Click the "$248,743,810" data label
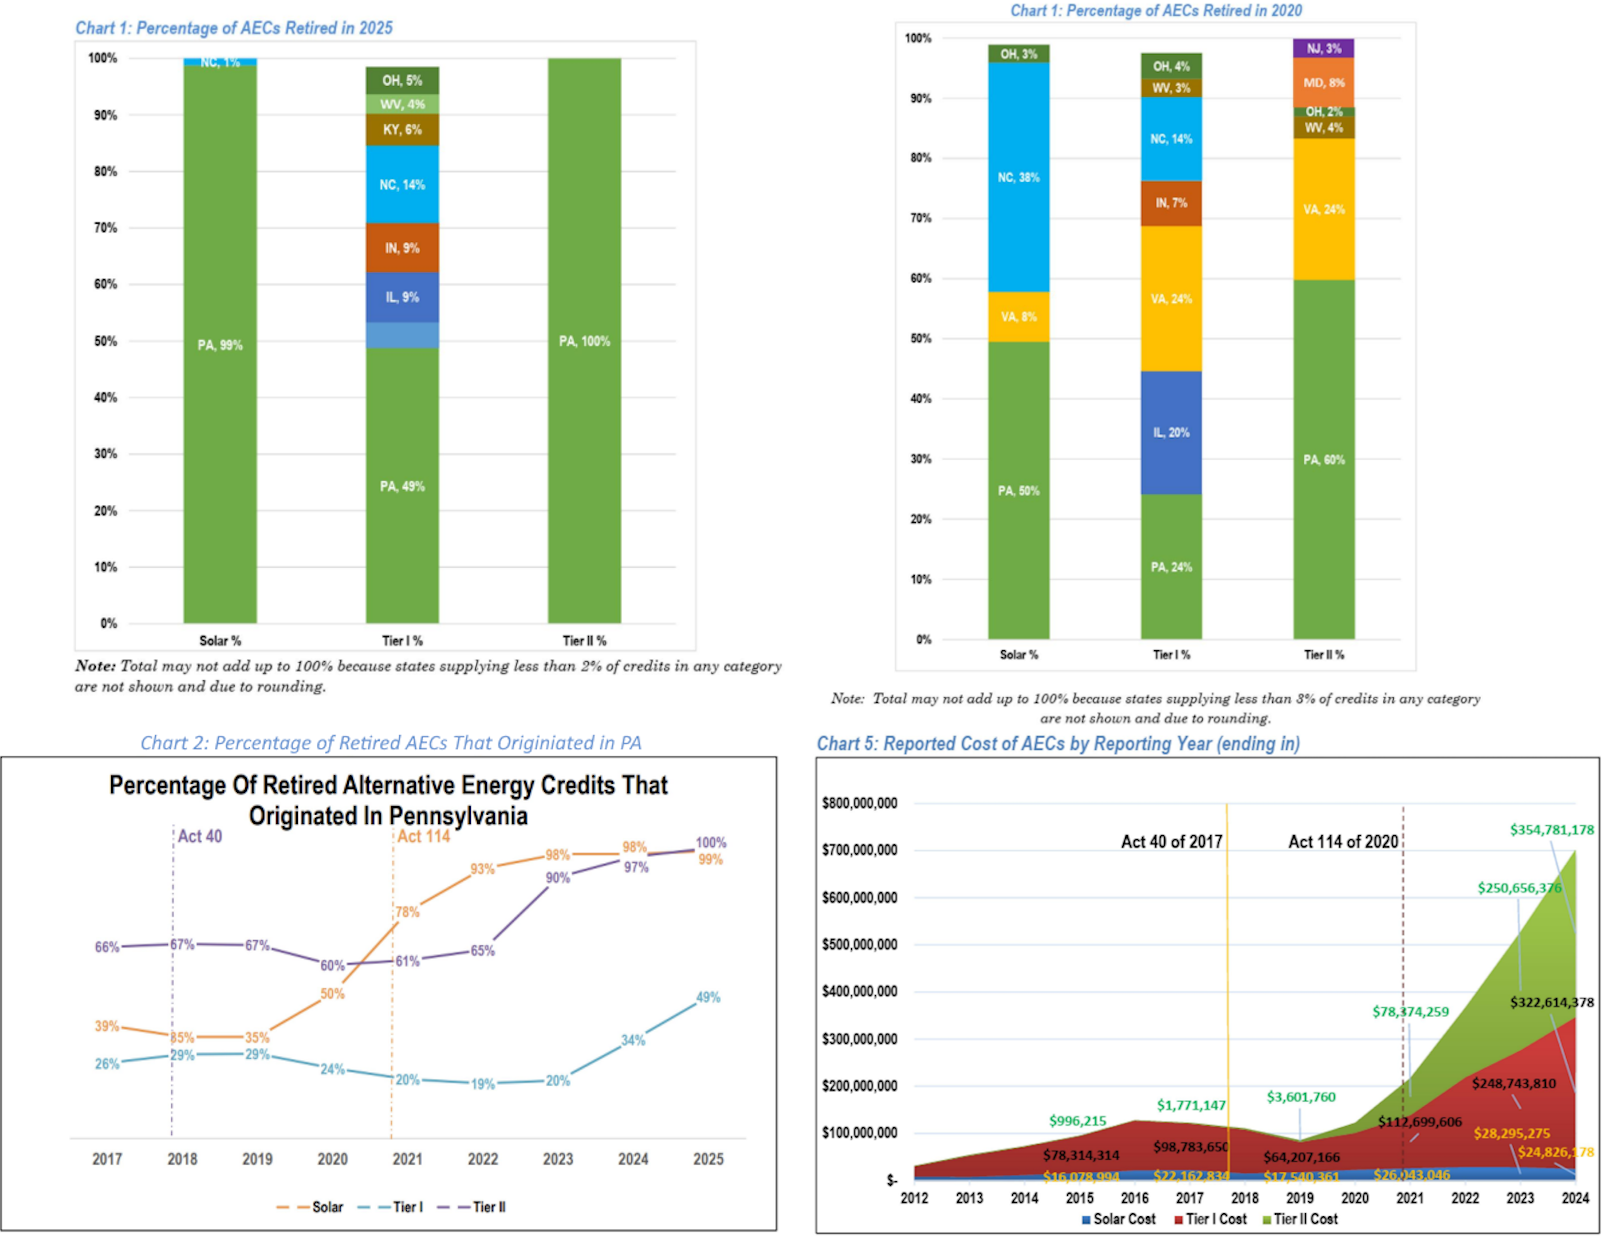This screenshot has width=1624, height=1248. 1514,1083
